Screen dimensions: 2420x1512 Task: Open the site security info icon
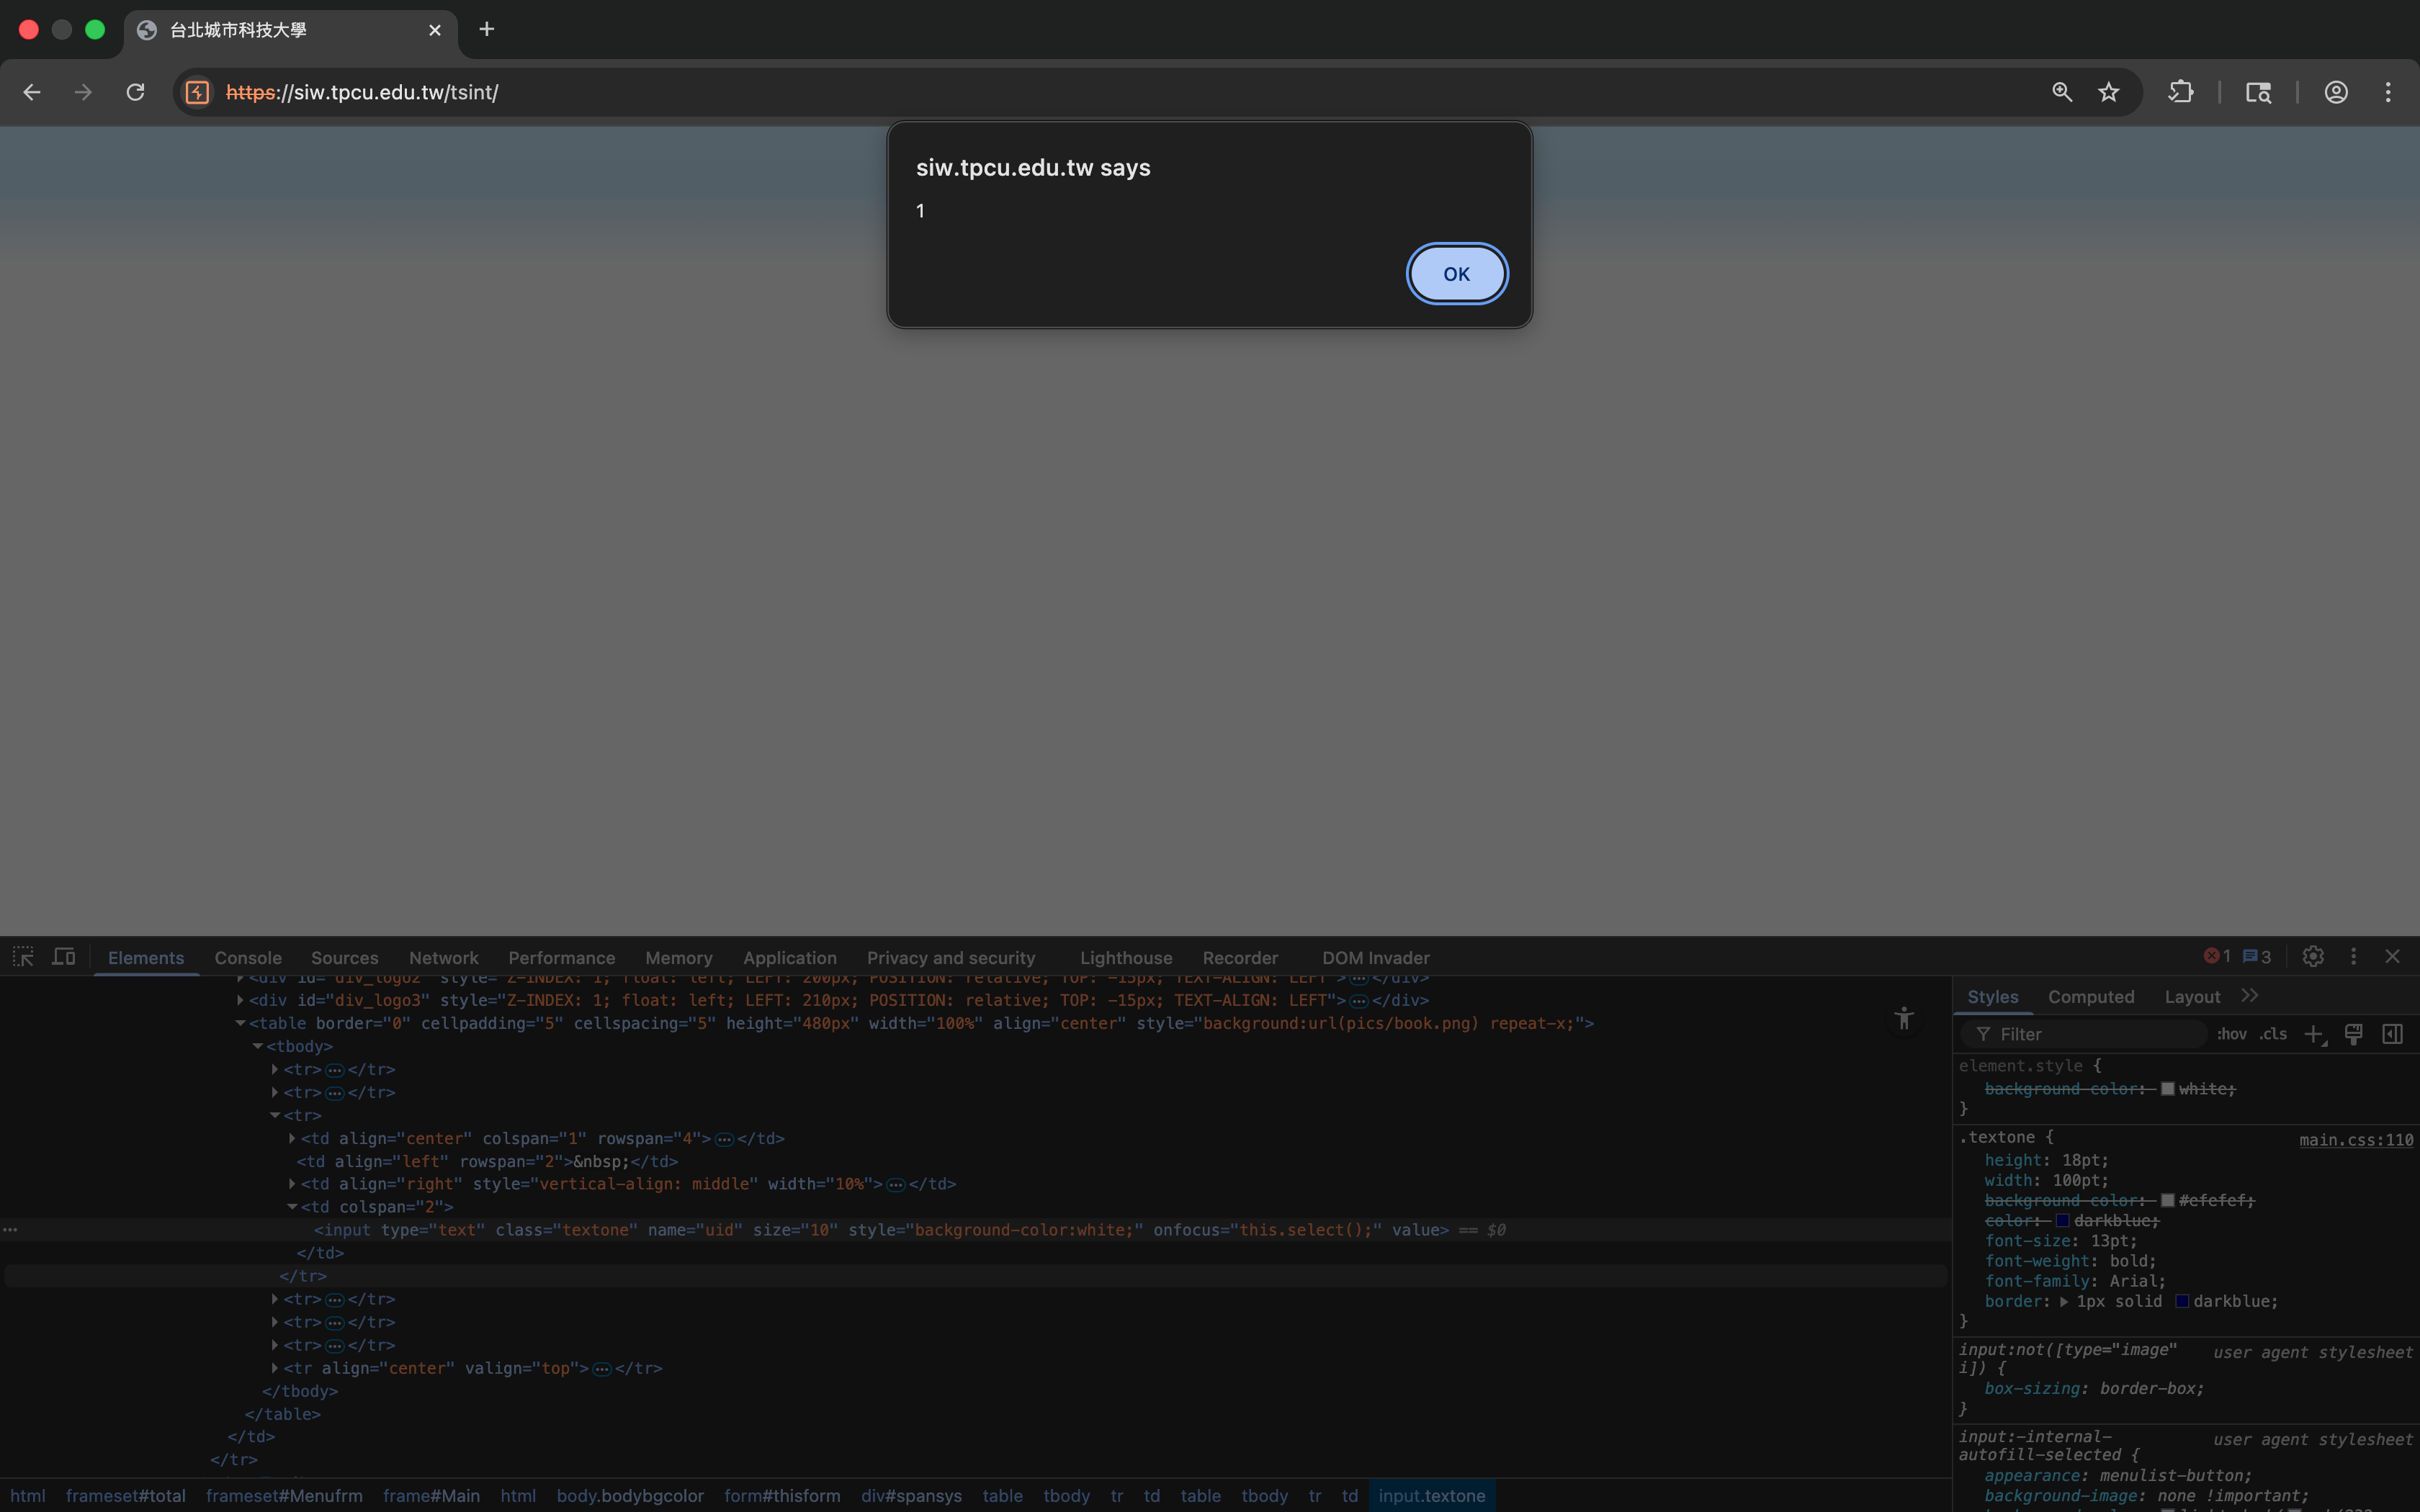(x=198, y=92)
